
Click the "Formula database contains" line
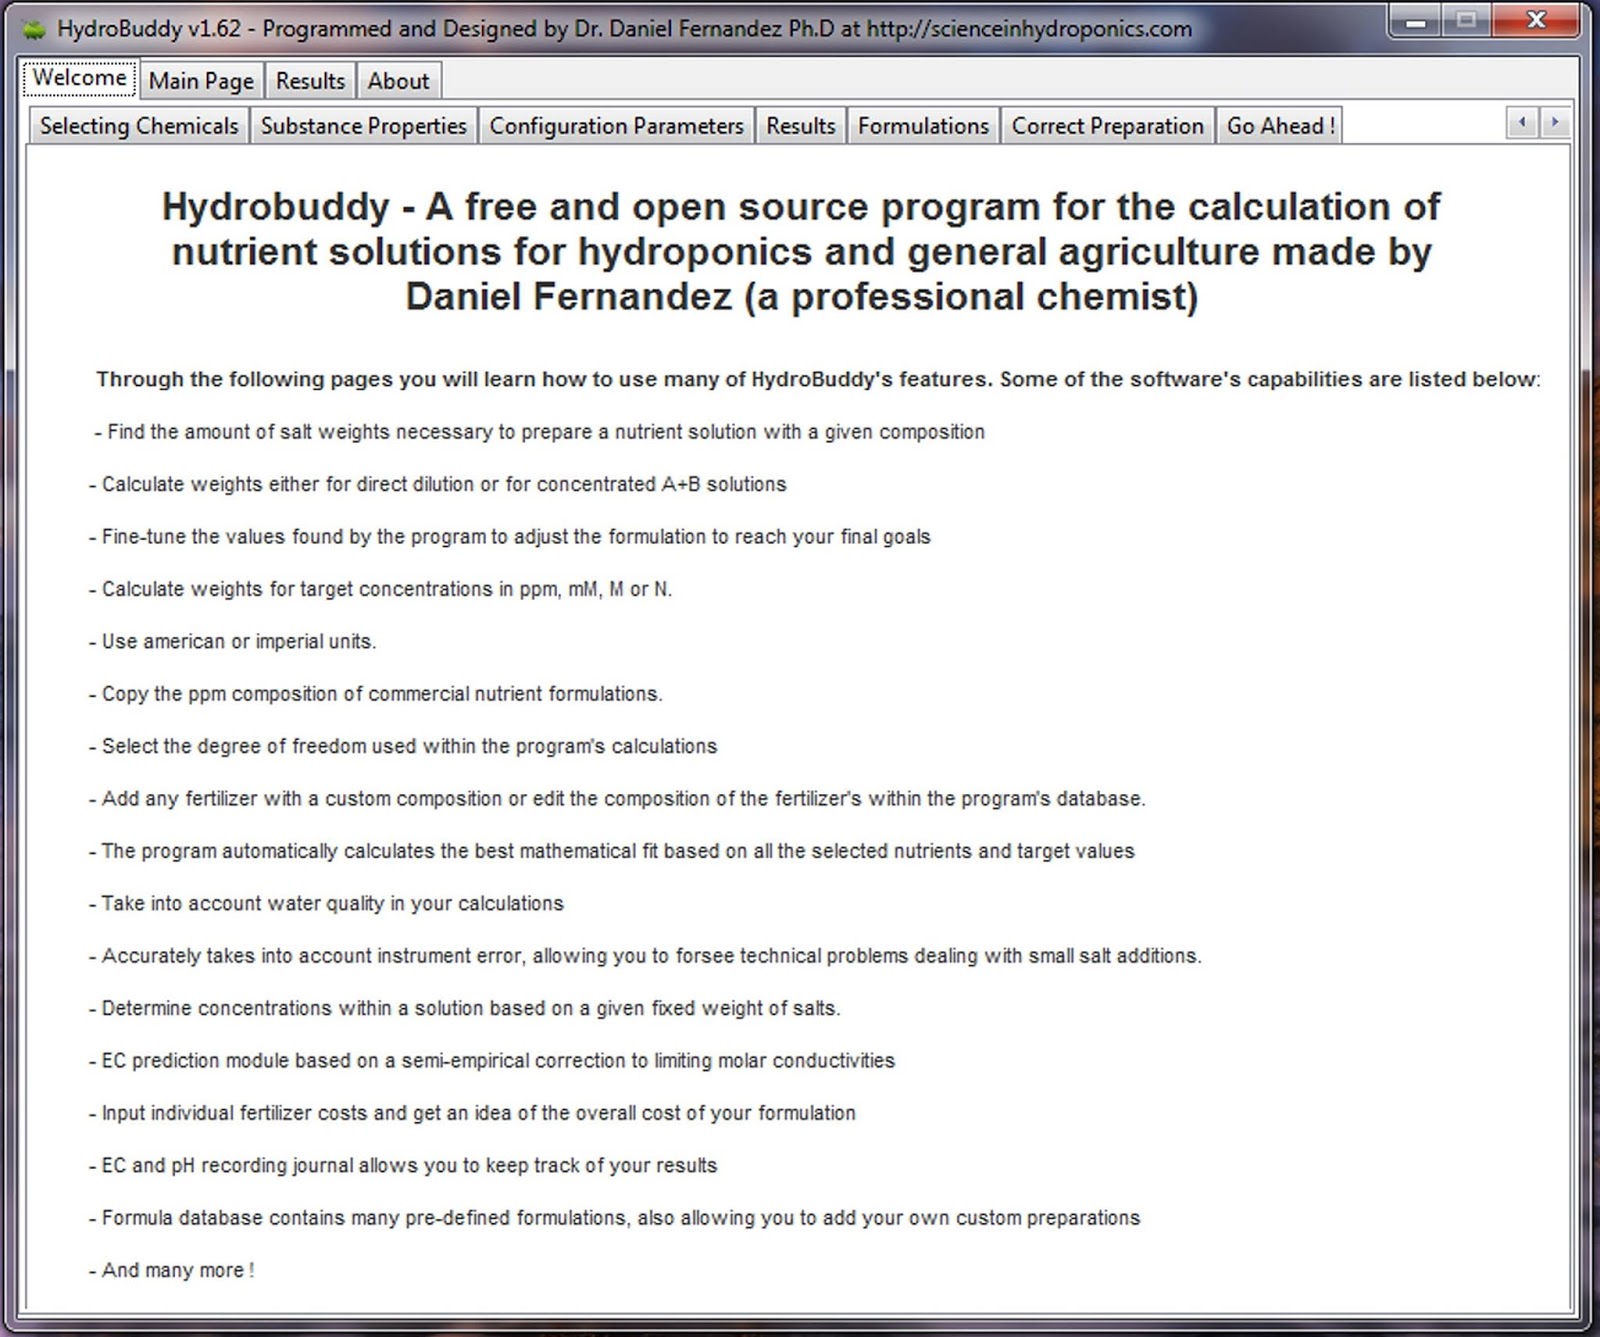(614, 1218)
